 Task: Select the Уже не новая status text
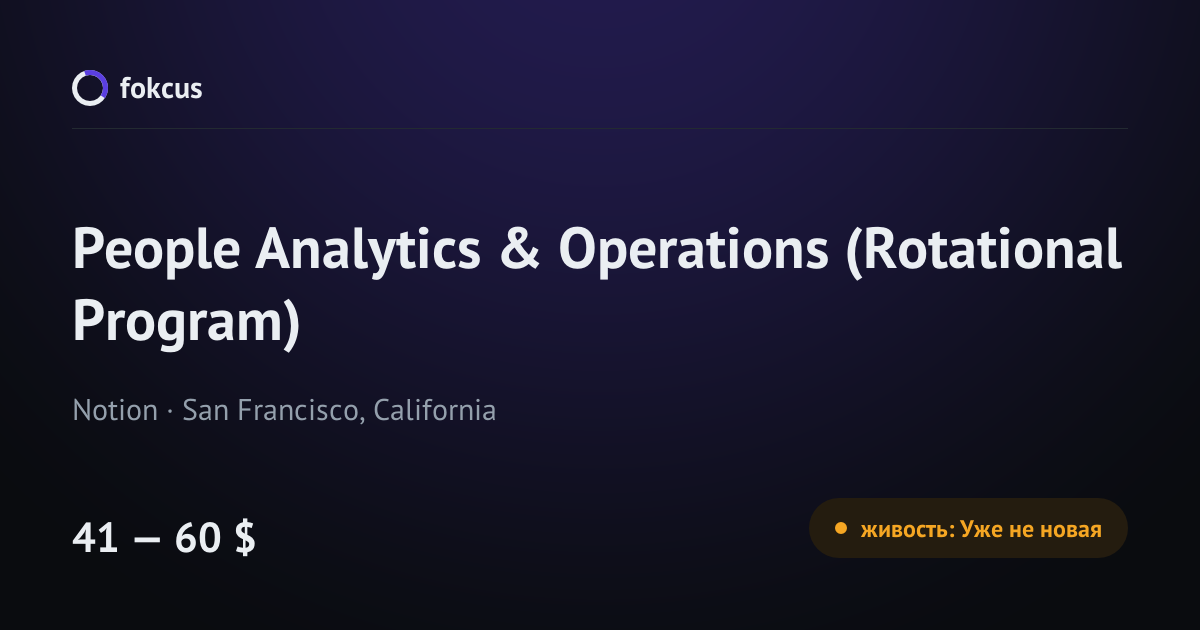coord(1031,530)
